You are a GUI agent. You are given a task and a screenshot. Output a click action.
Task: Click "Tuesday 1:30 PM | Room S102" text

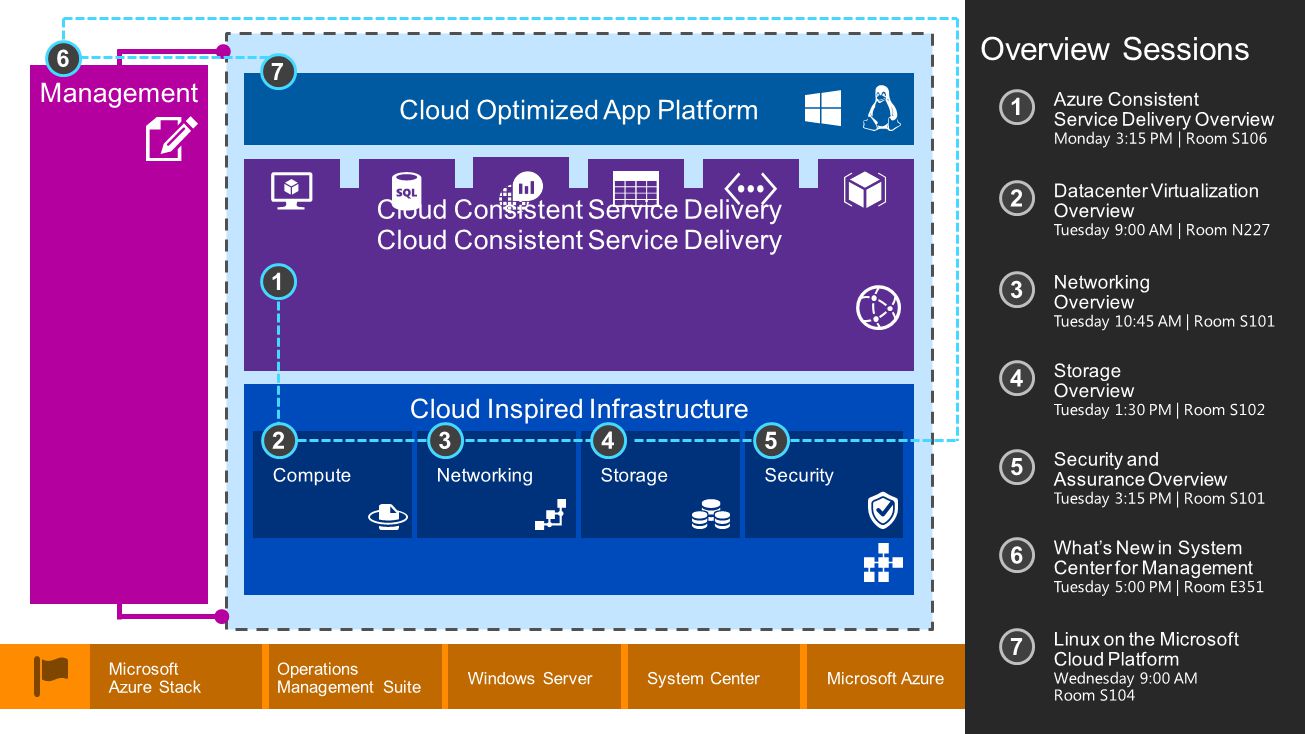[x=1159, y=410]
